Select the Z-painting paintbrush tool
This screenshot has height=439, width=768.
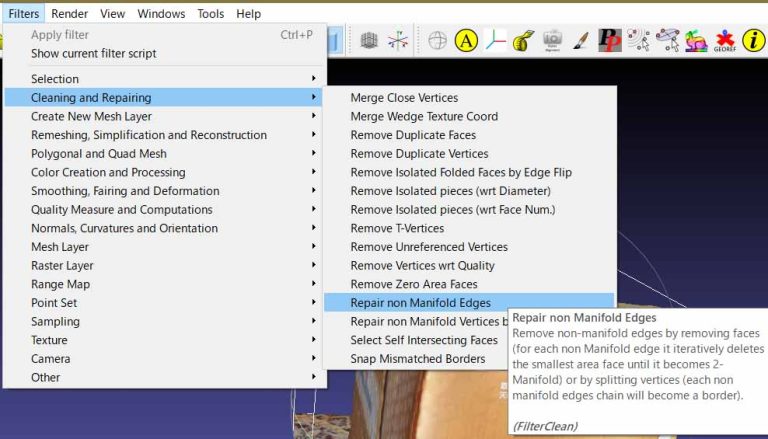[x=580, y=41]
